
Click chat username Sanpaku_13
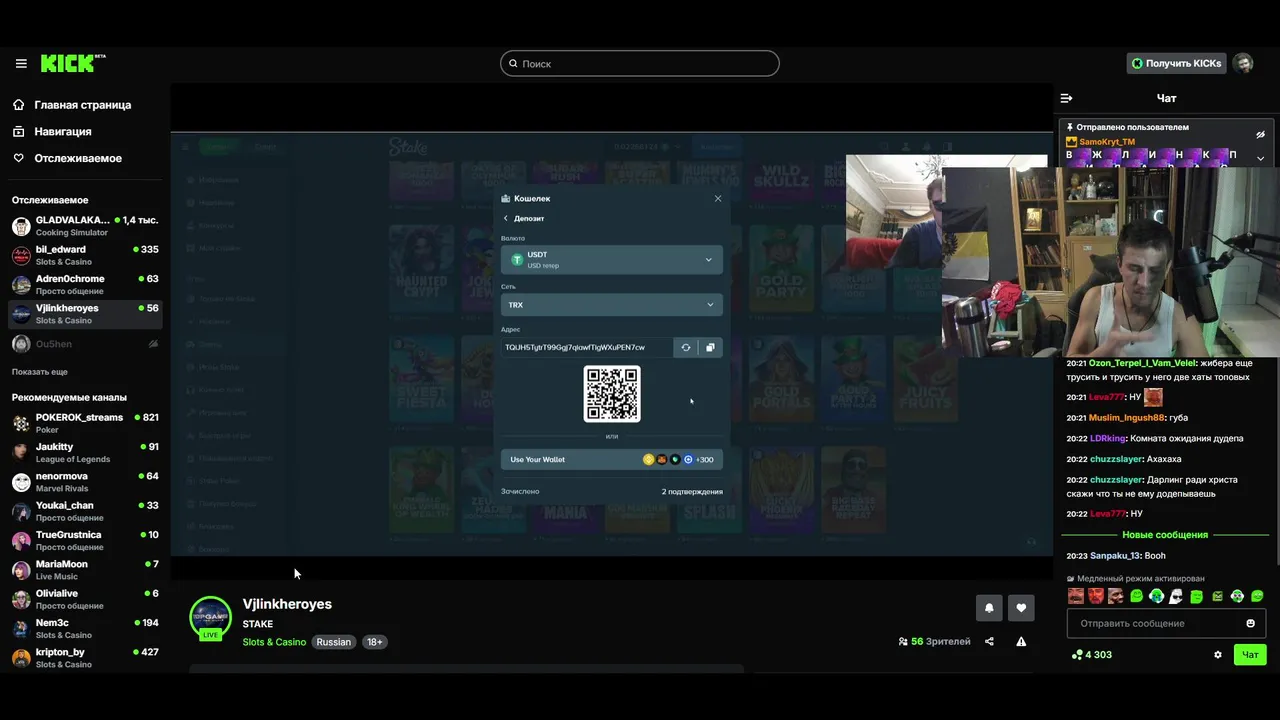click(x=1115, y=556)
